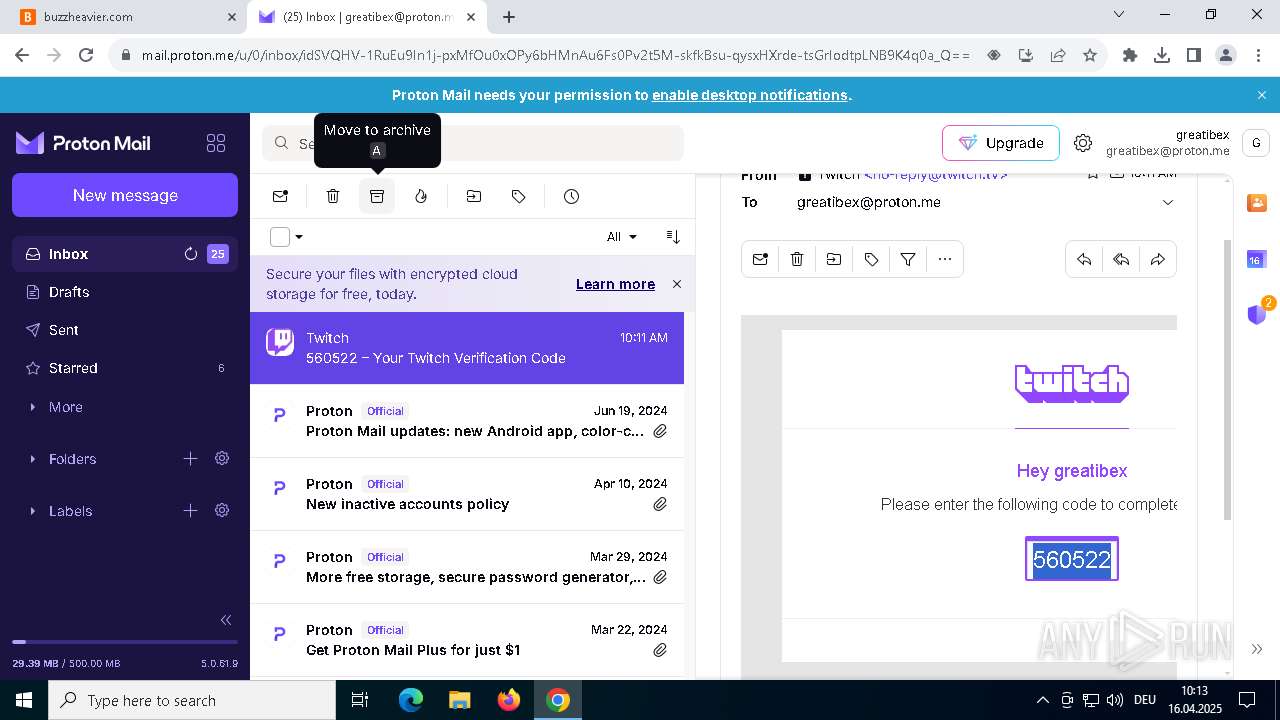Open security center shield icon
The width and height of the screenshot is (1280, 720).
1257,314
